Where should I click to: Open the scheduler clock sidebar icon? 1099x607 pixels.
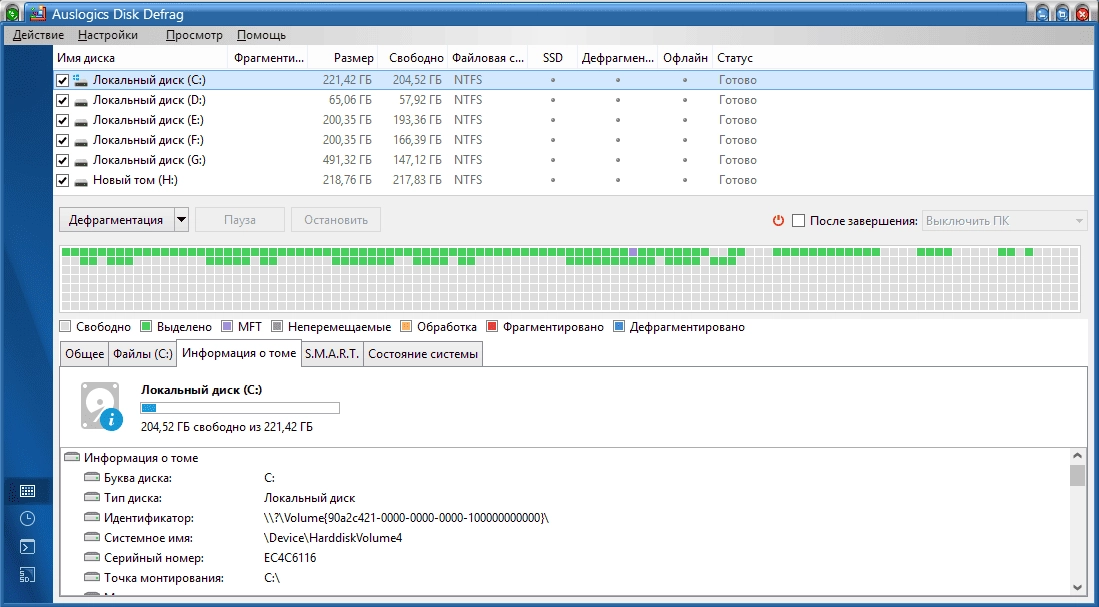(x=27, y=519)
